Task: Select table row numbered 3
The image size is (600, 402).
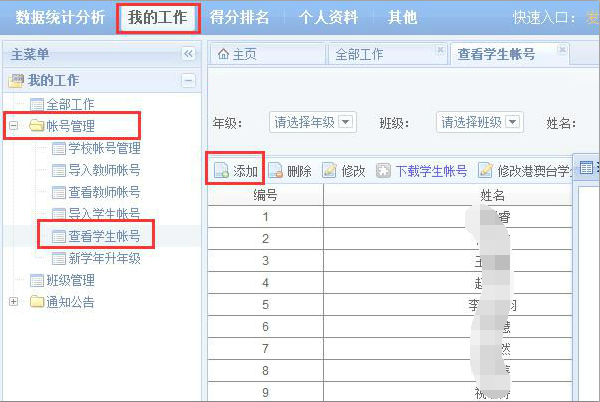Action: tap(390, 261)
